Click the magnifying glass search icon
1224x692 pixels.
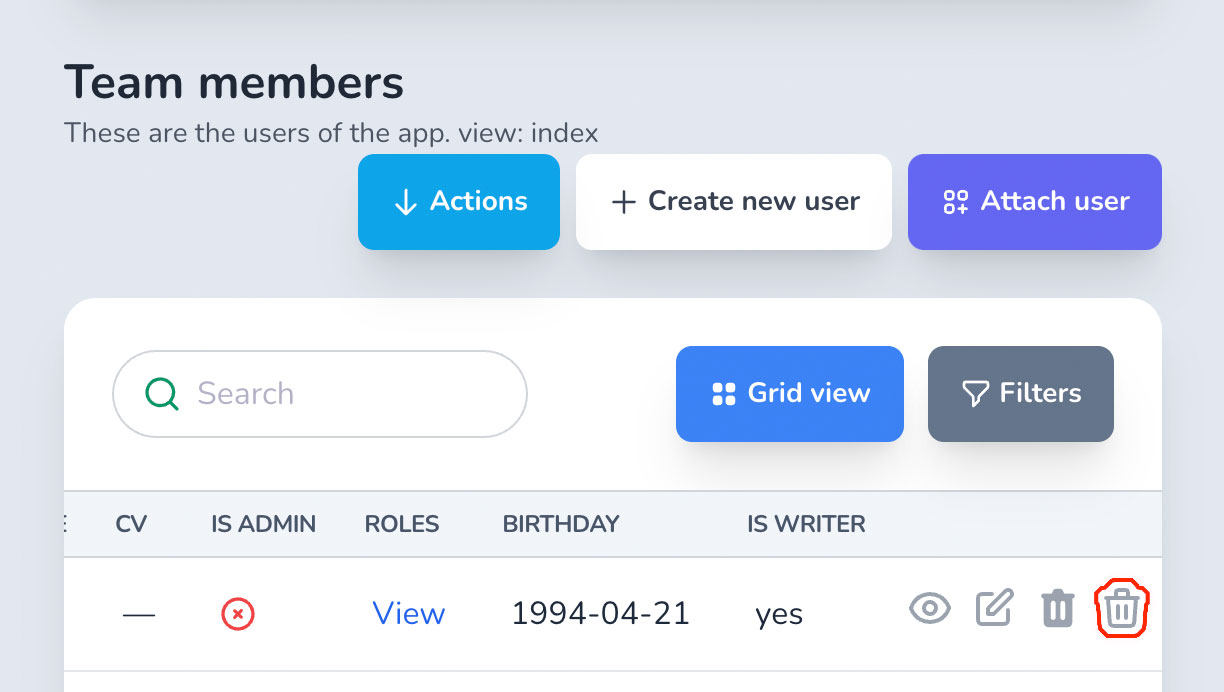point(162,394)
